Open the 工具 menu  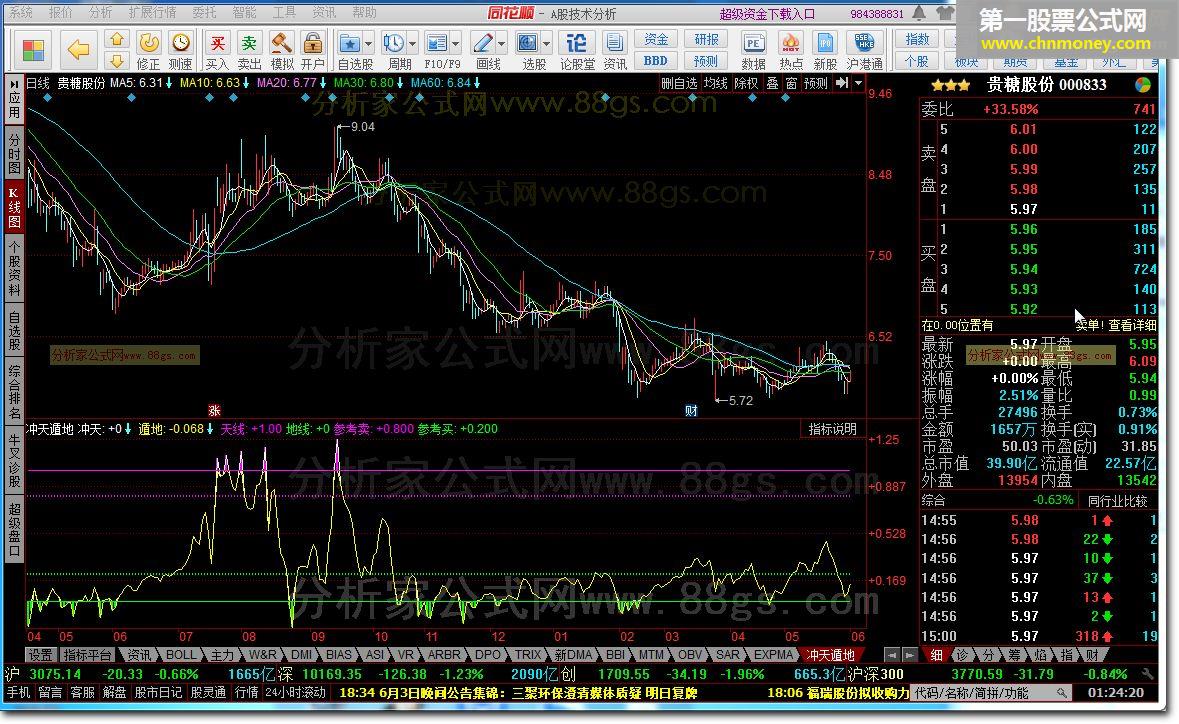pos(284,12)
